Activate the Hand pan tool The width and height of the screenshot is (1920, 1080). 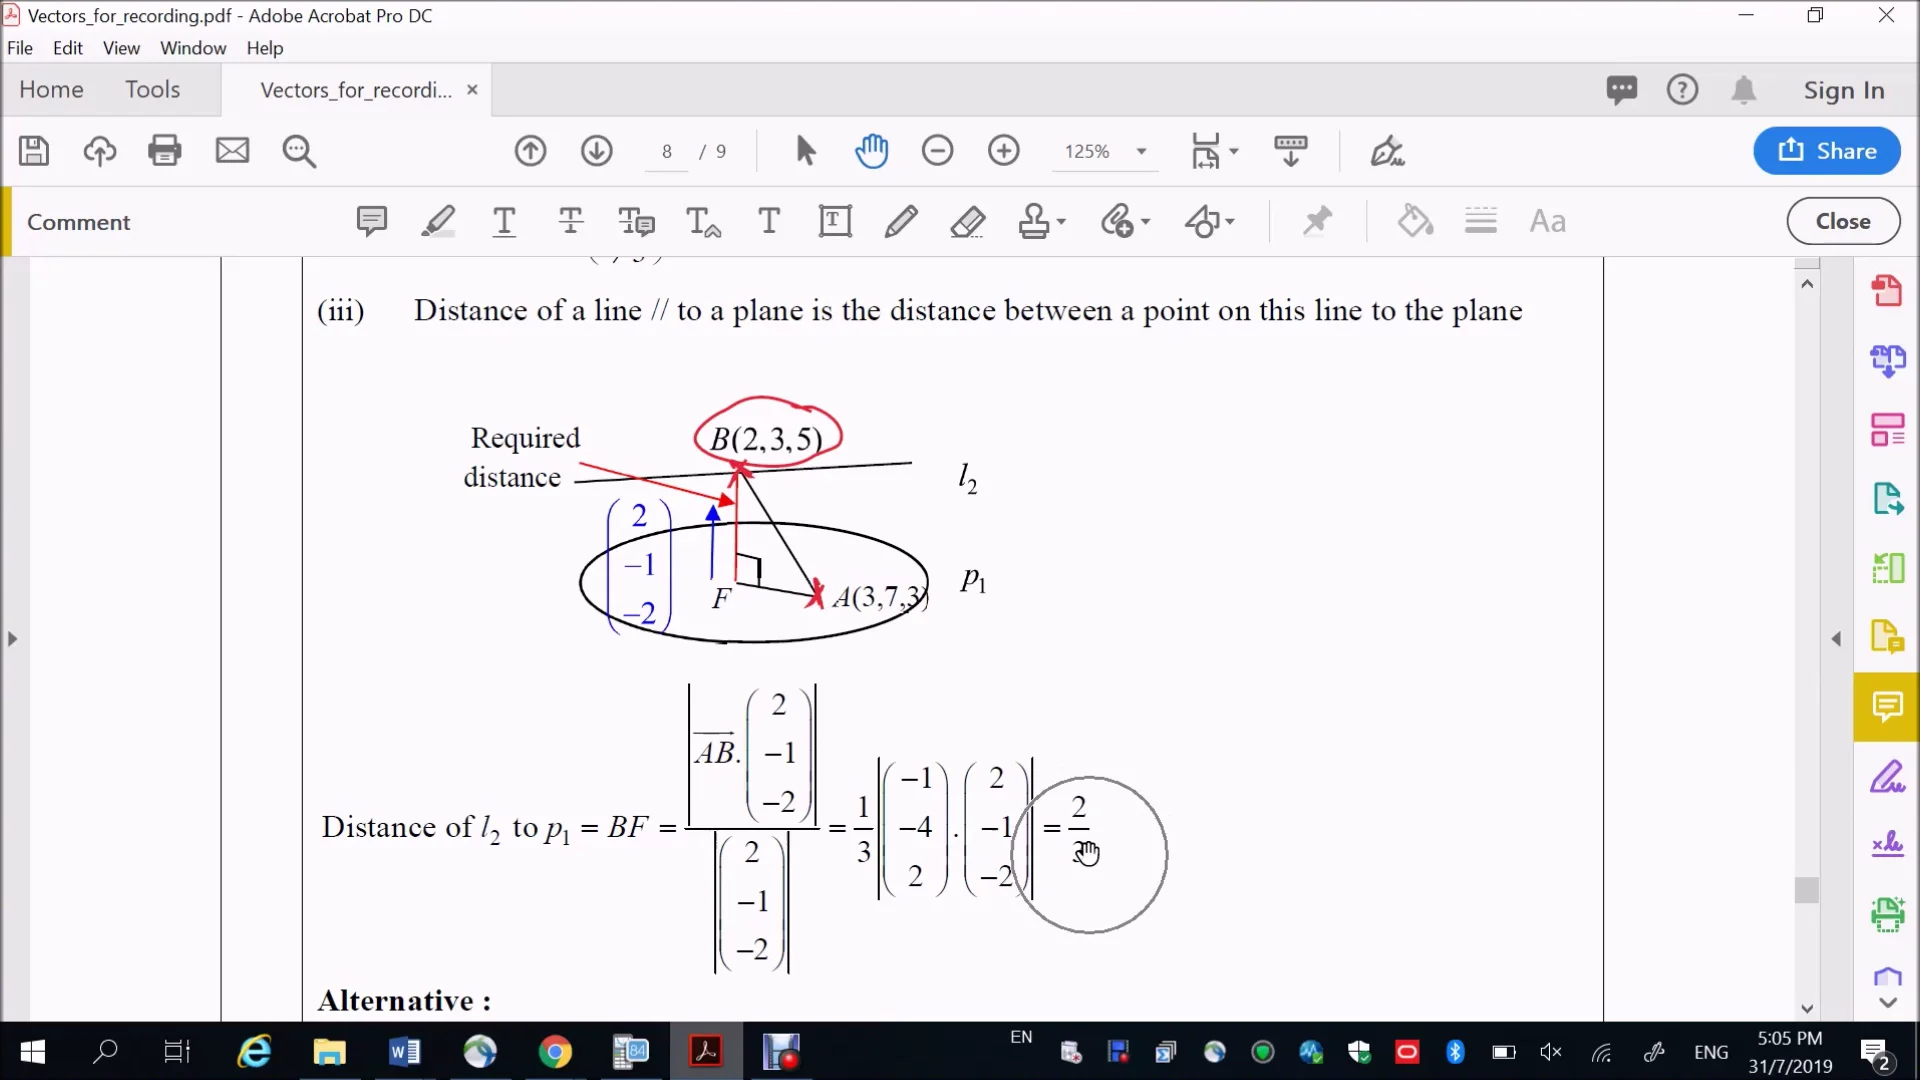872,151
